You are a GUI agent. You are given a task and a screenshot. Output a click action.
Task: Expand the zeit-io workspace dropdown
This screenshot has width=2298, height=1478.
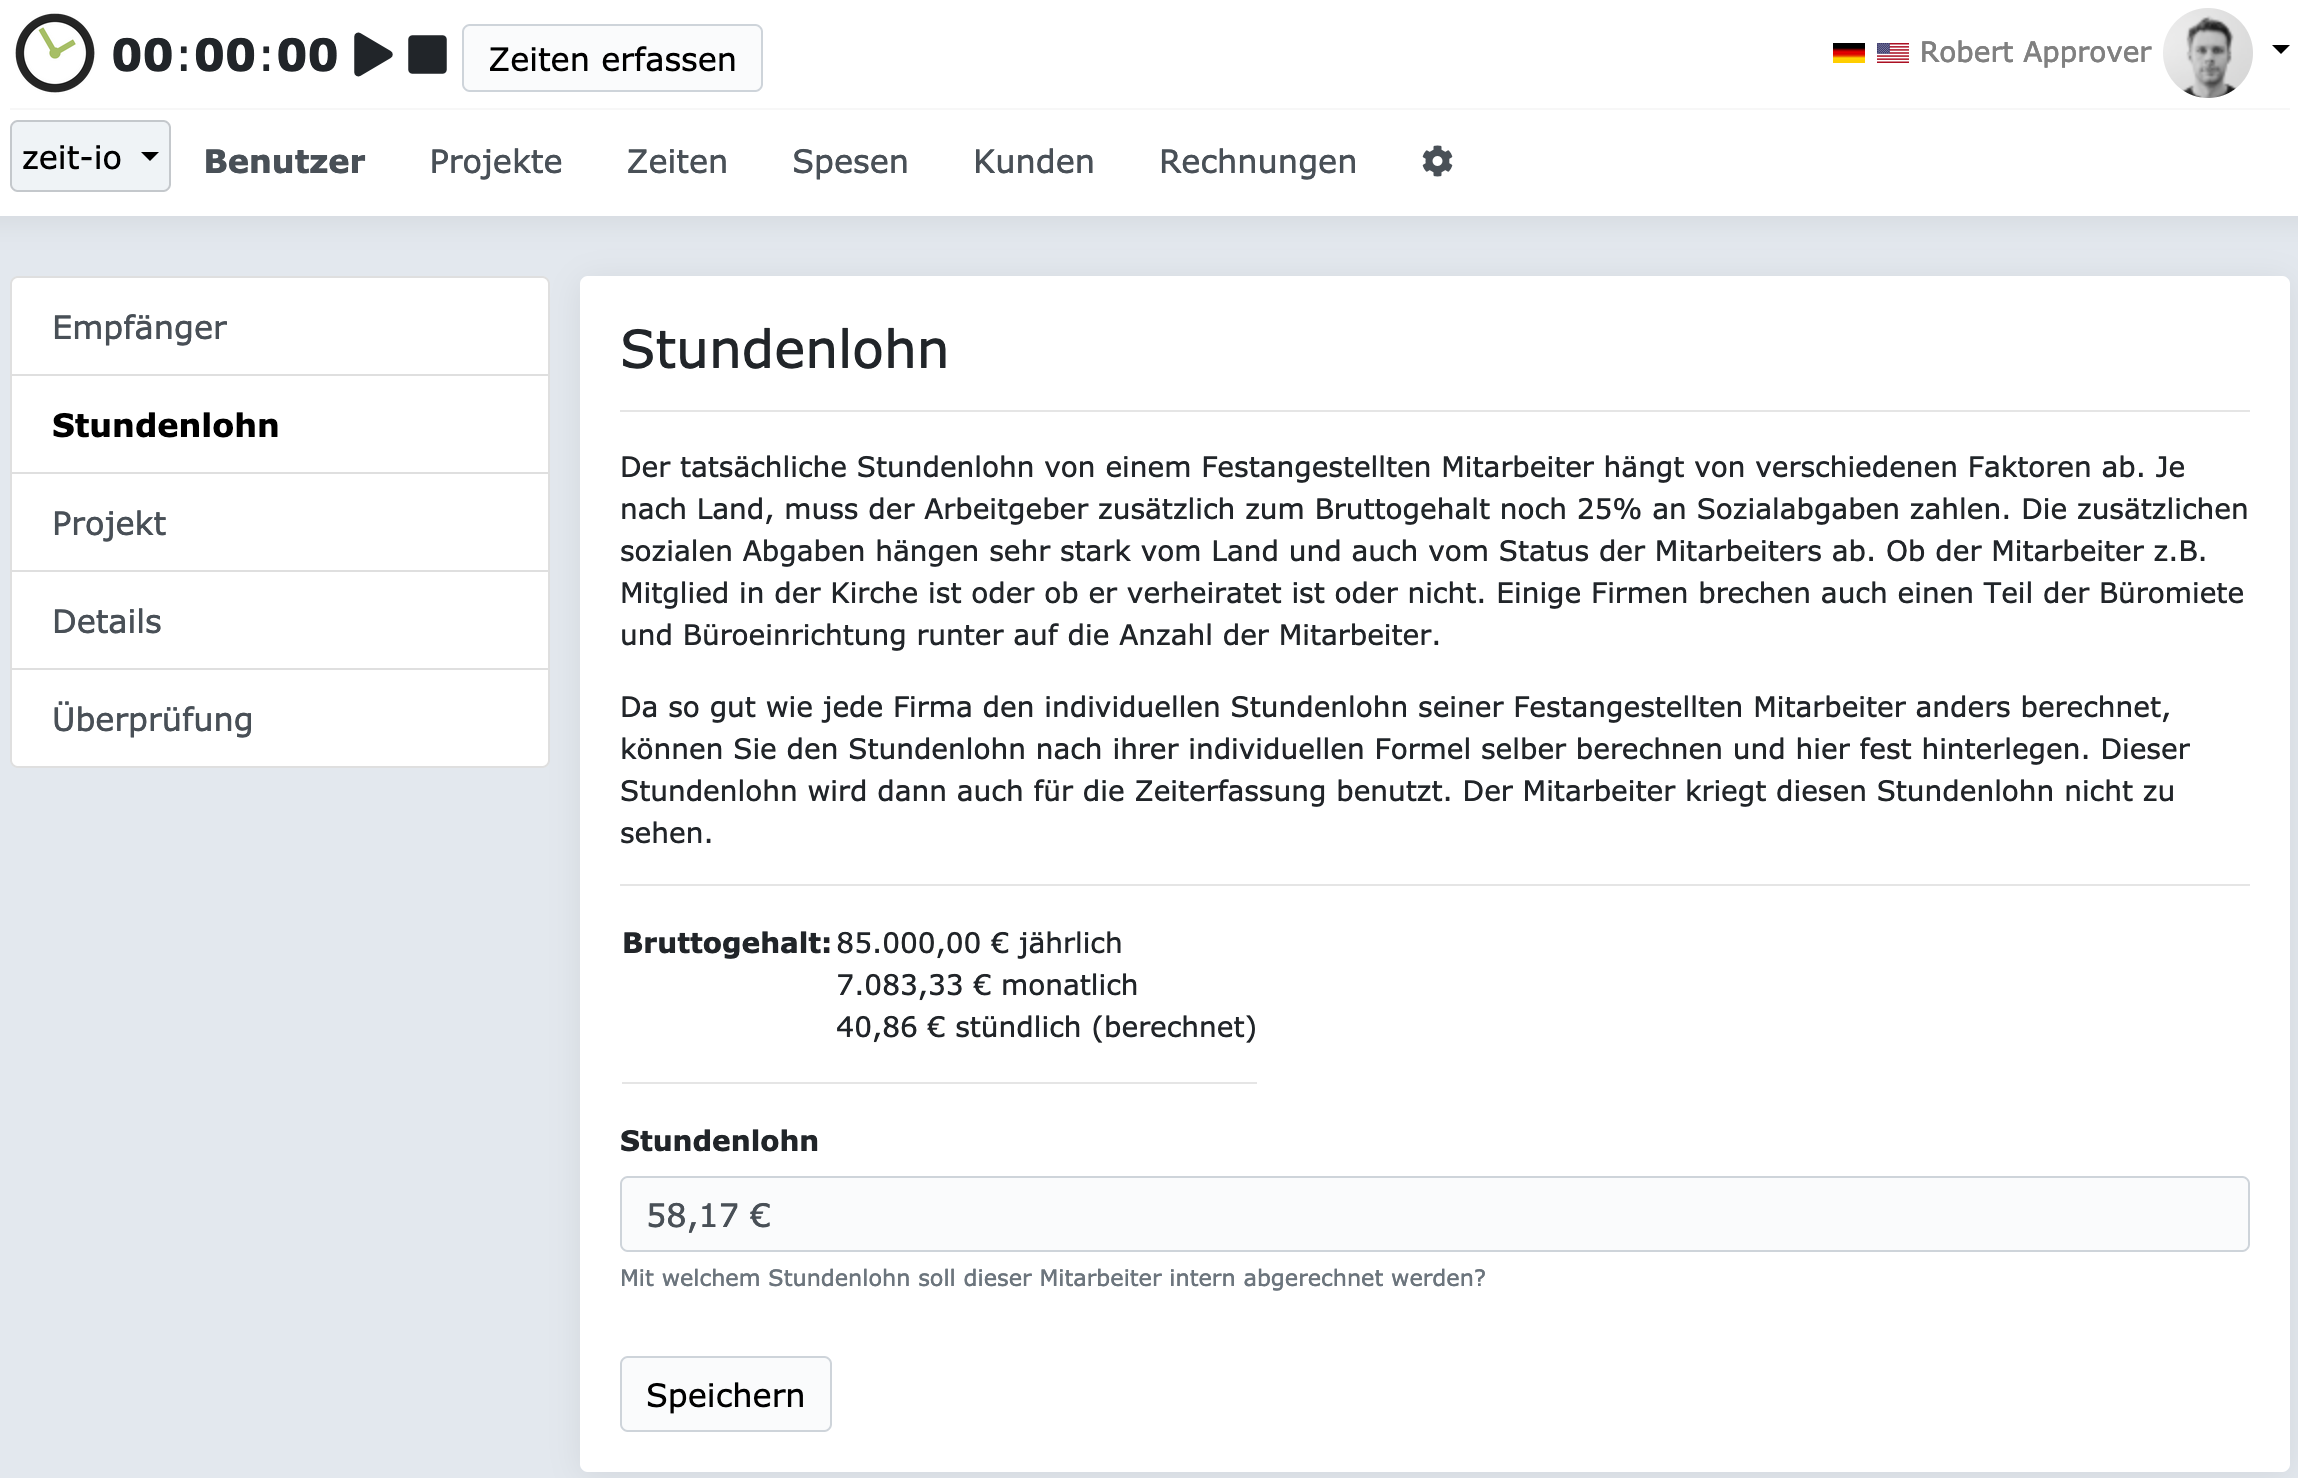coord(148,156)
